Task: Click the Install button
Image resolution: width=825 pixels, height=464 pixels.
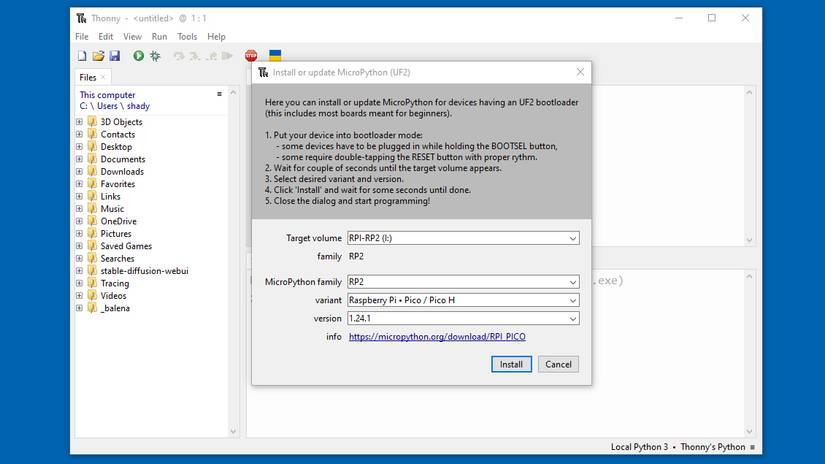Action: 511,364
